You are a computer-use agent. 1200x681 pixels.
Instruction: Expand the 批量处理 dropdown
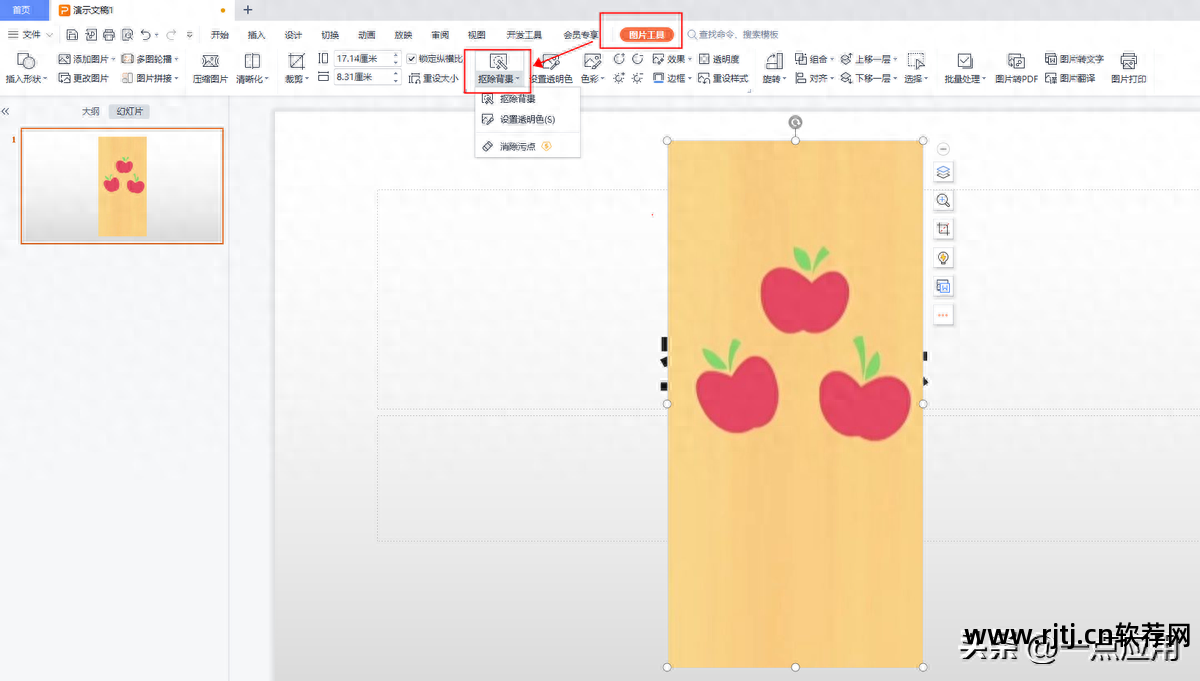(x=965, y=78)
